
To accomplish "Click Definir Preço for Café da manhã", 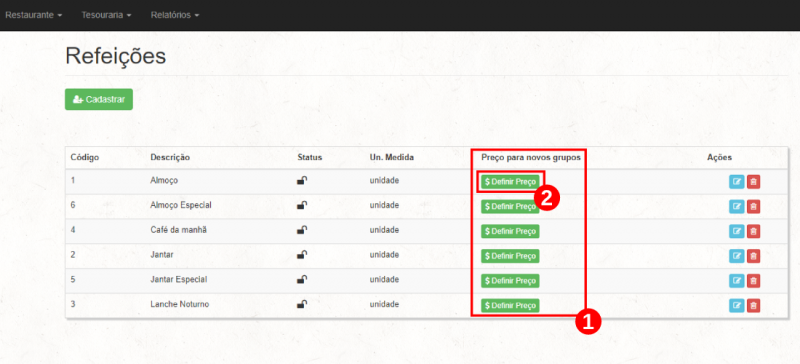I will click(510, 231).
